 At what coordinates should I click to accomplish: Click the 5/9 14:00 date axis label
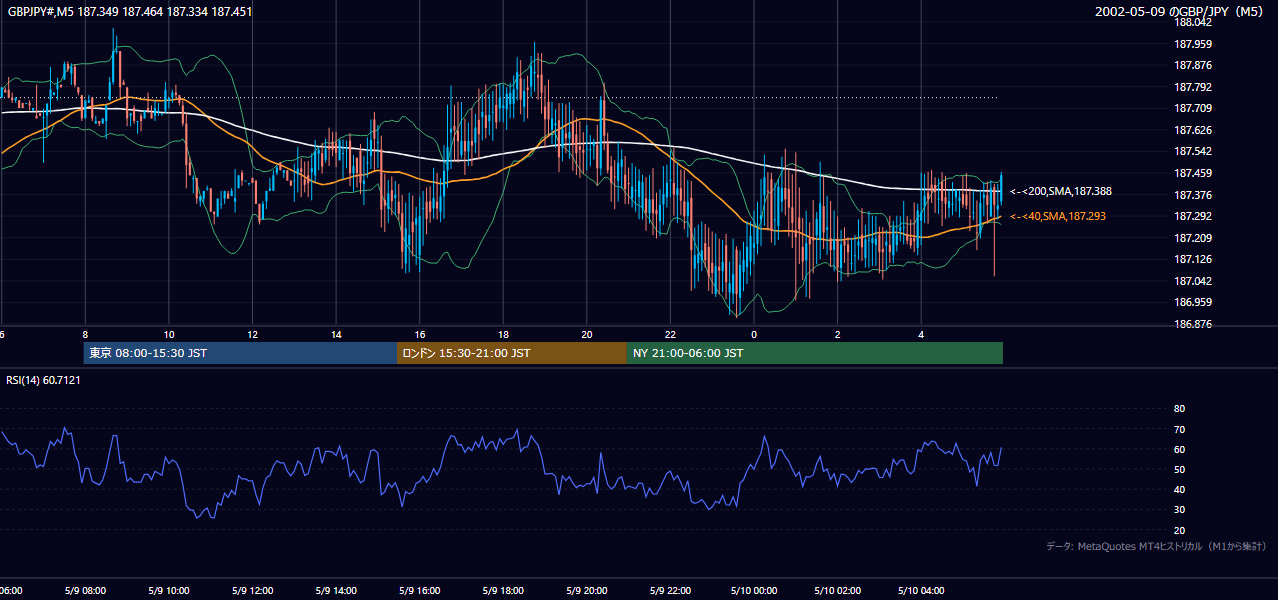tap(336, 591)
